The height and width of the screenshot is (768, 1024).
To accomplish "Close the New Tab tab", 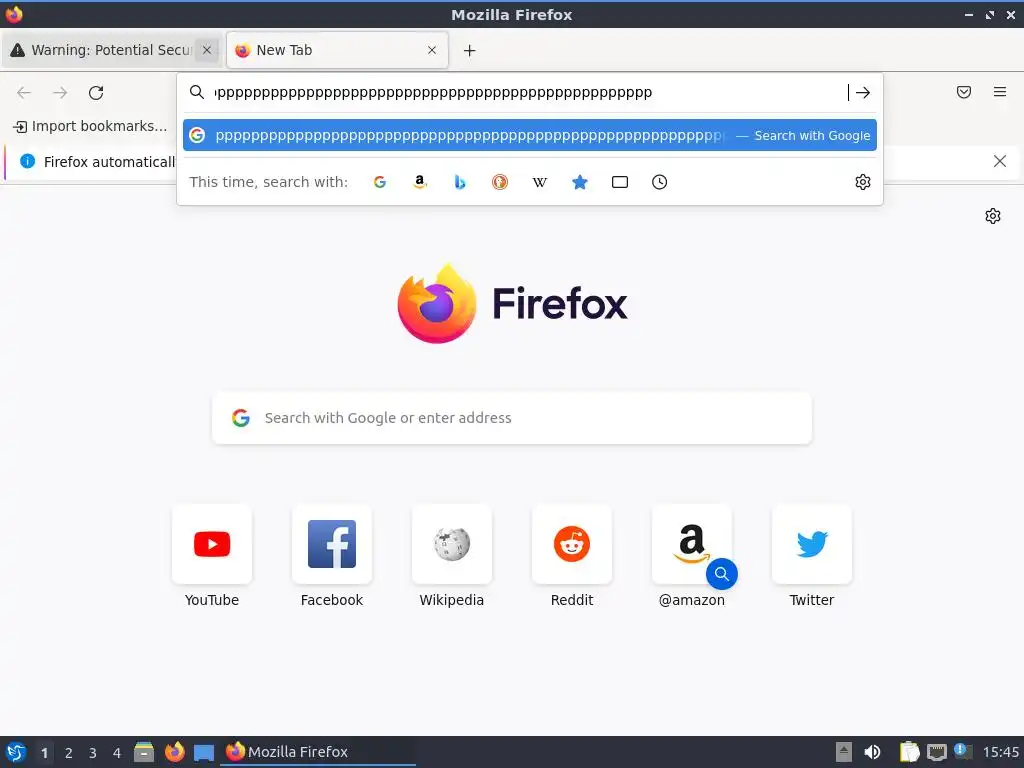I will click(432, 50).
